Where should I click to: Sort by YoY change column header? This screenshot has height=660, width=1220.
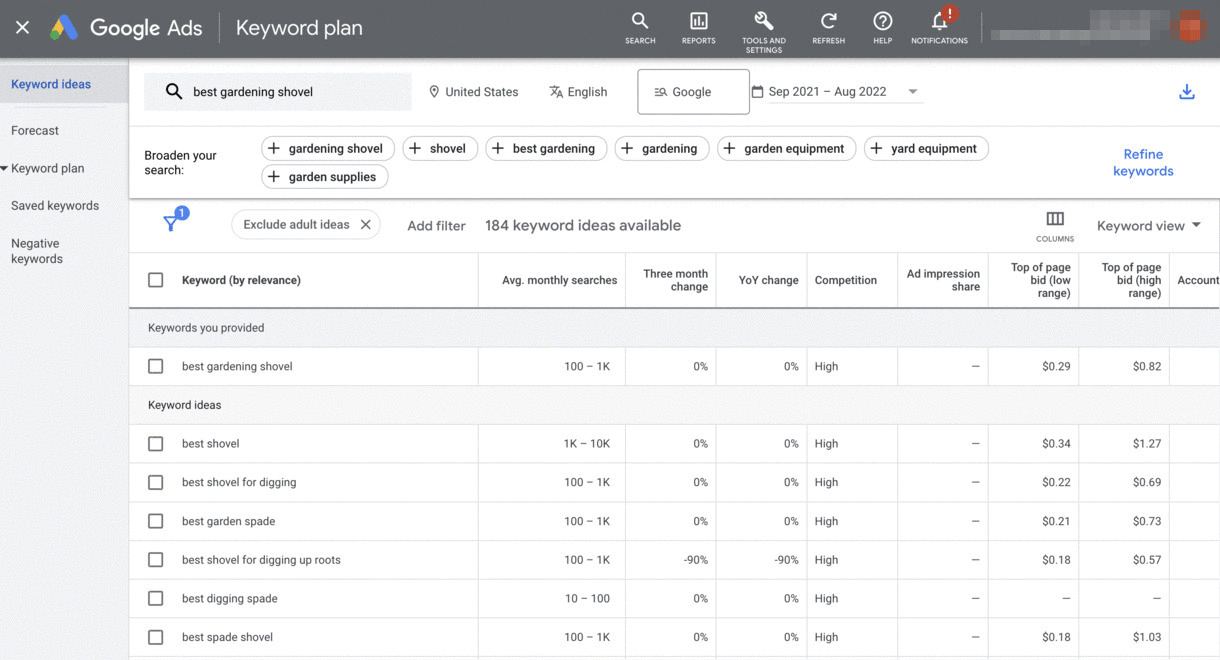click(768, 280)
